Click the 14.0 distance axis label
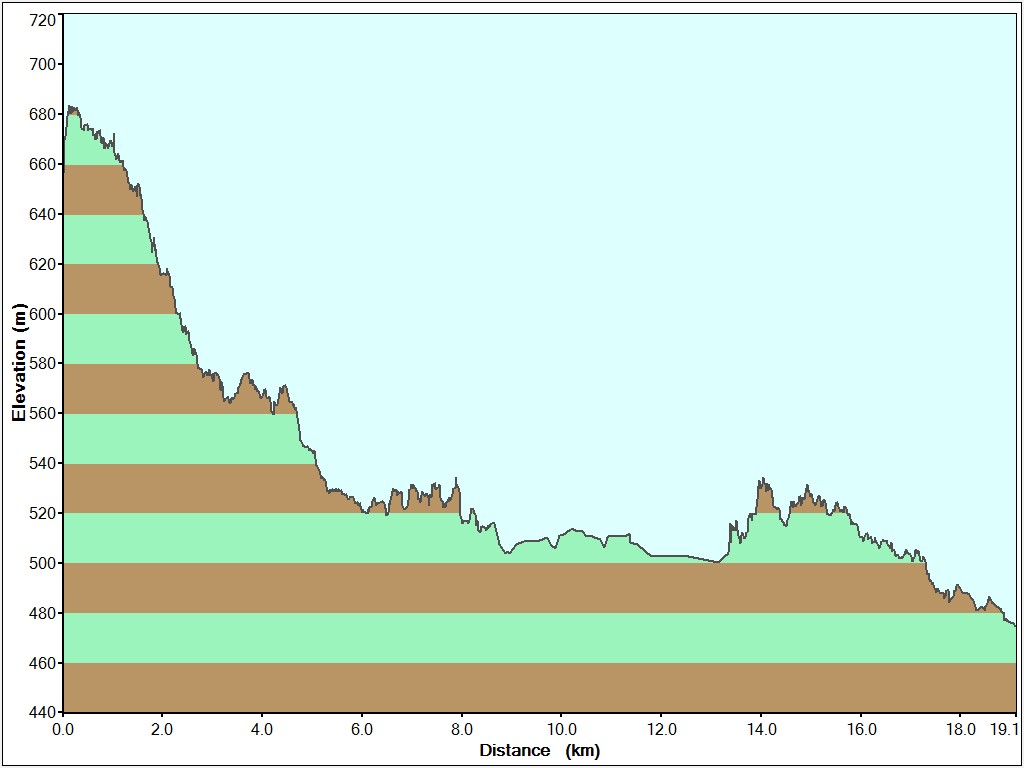This screenshot has width=1024, height=768. (x=761, y=728)
